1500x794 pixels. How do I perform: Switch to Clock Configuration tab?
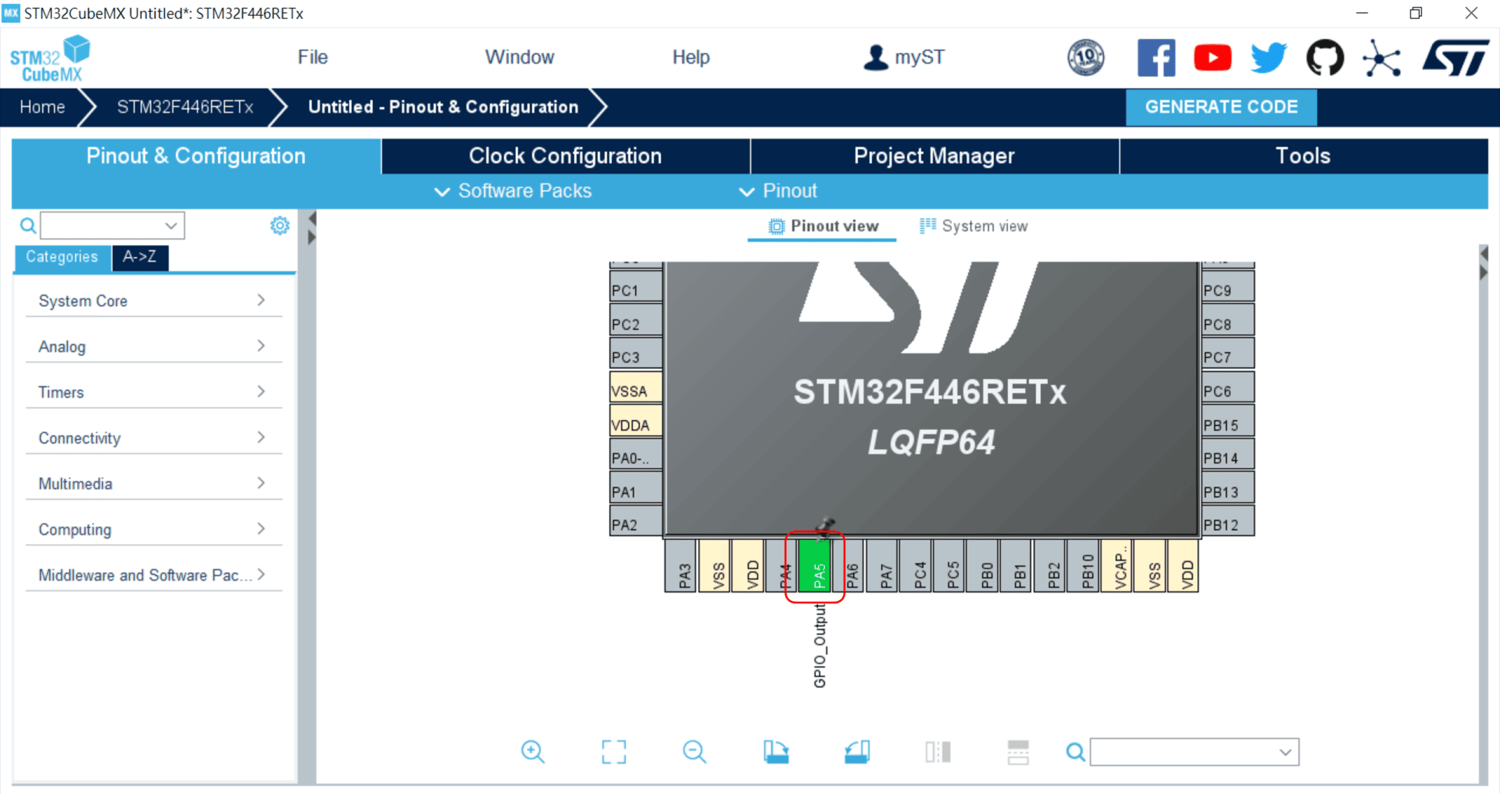pyautogui.click(x=565, y=156)
